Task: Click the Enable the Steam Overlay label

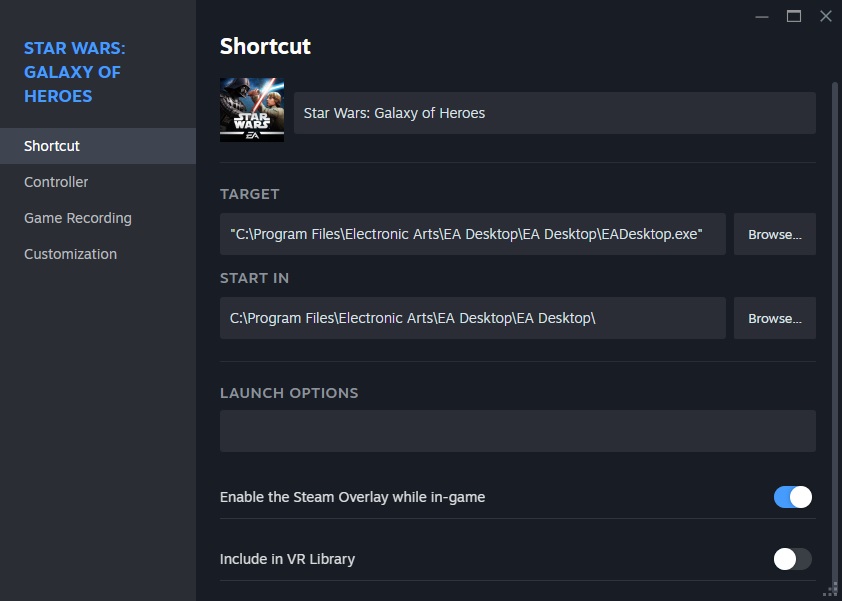Action: coord(352,497)
